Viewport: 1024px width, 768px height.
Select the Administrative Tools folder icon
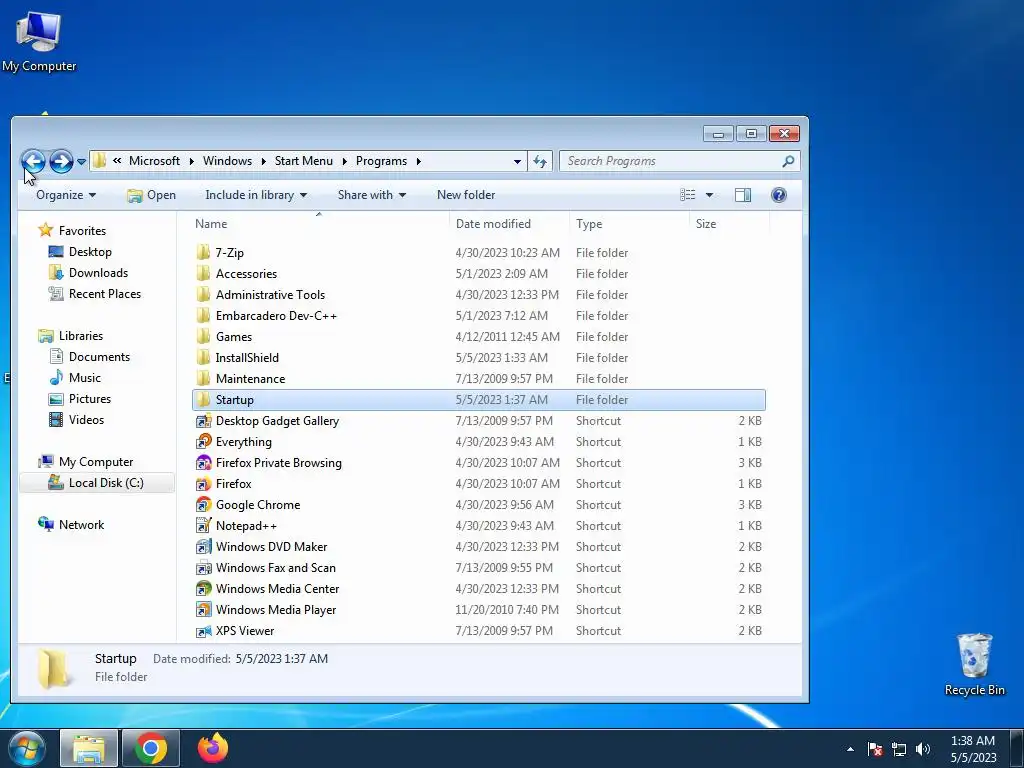click(204, 294)
